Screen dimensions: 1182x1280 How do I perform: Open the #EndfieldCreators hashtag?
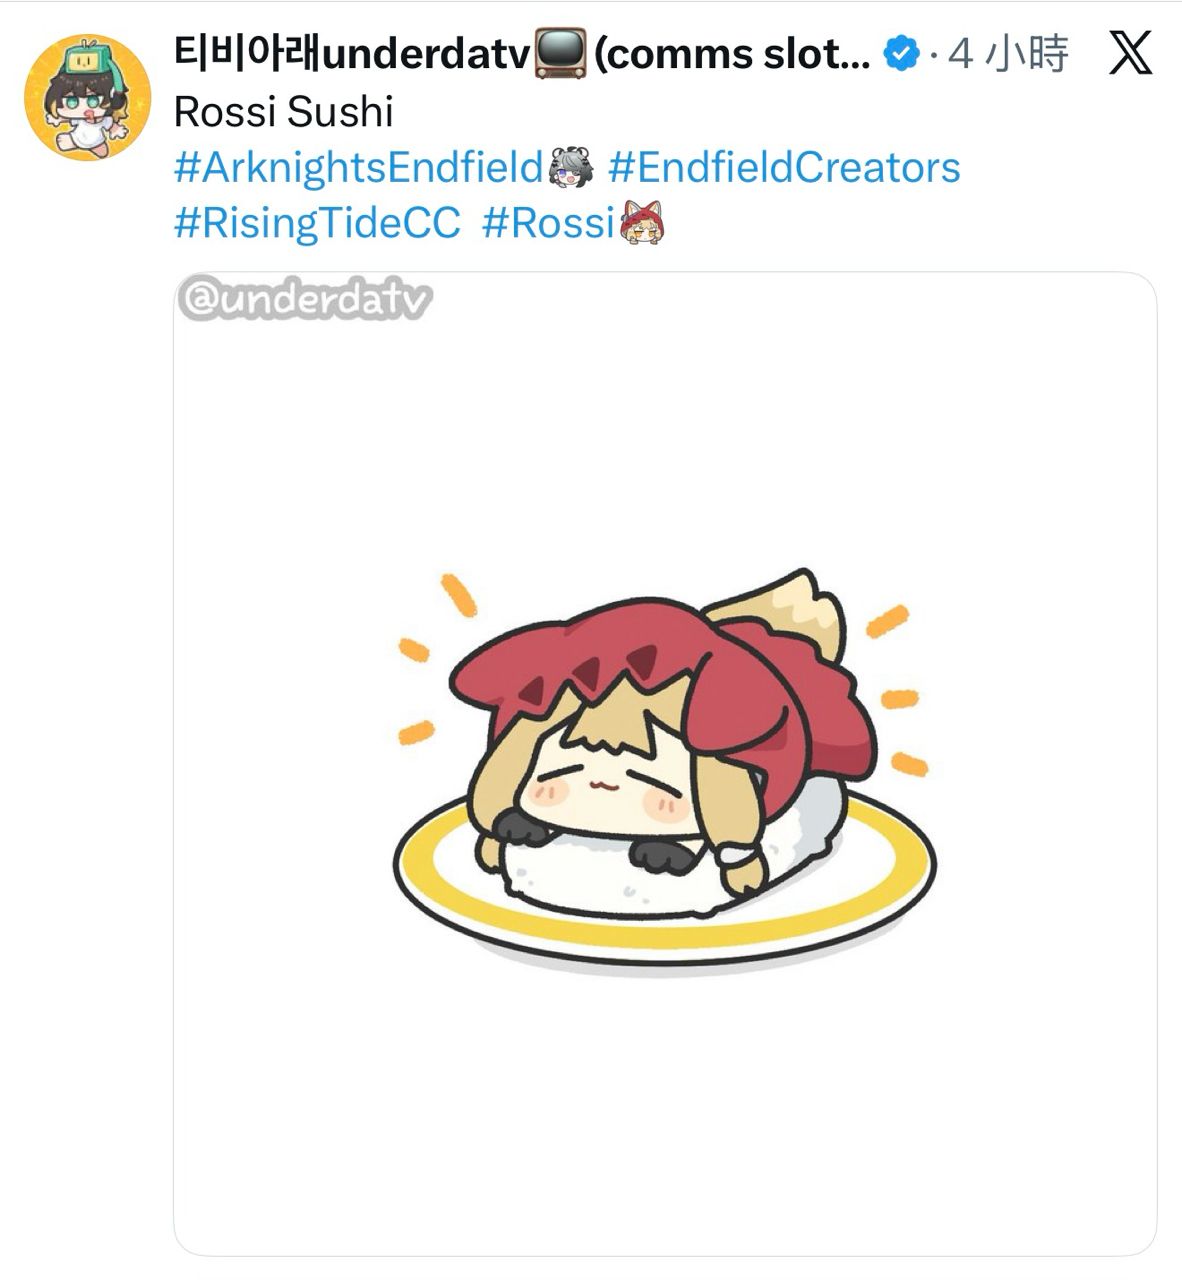point(784,167)
